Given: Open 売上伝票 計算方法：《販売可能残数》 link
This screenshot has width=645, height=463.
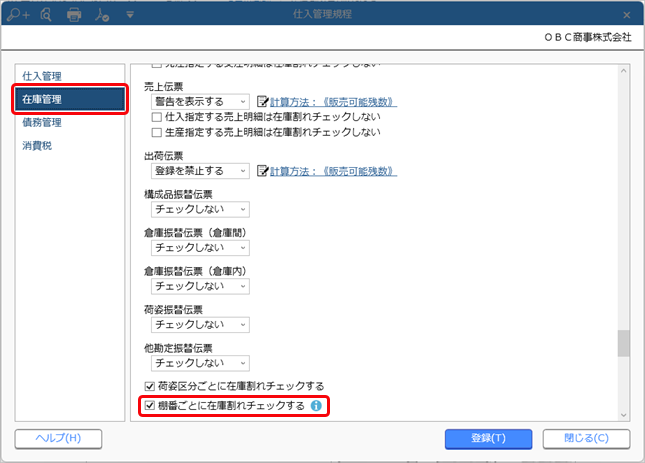Looking at the screenshot, I should click(x=333, y=102).
